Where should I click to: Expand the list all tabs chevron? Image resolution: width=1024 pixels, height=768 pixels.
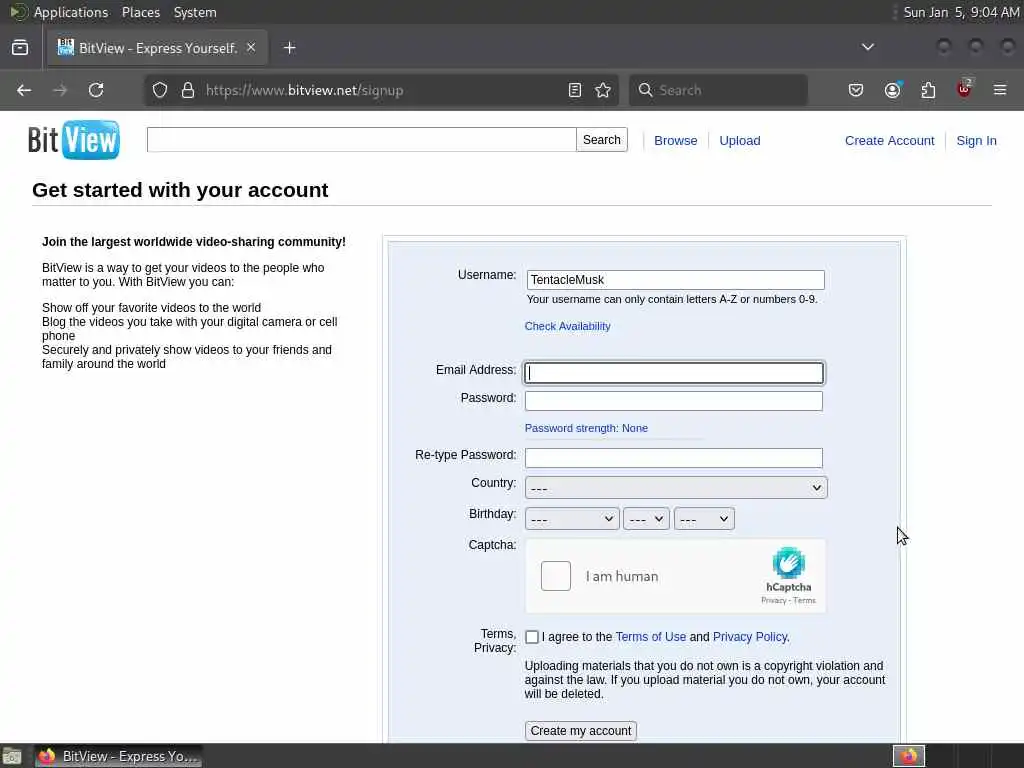tap(868, 47)
